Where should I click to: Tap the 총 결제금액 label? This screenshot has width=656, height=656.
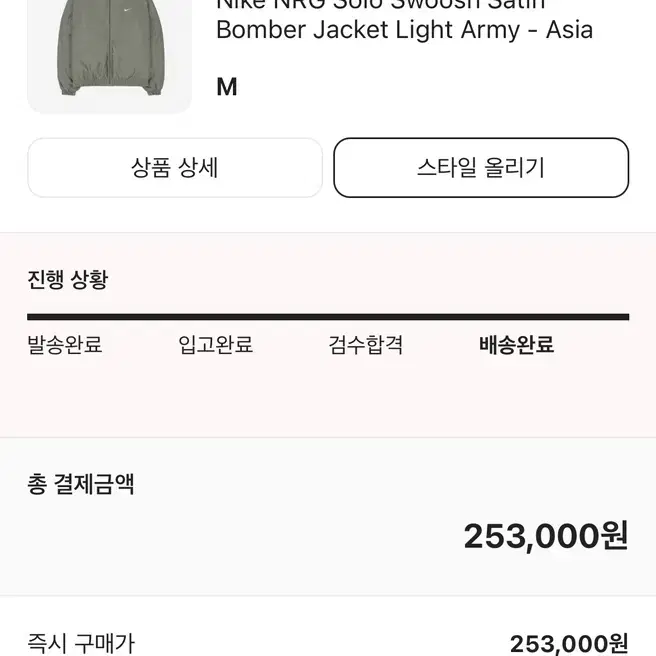click(81, 484)
